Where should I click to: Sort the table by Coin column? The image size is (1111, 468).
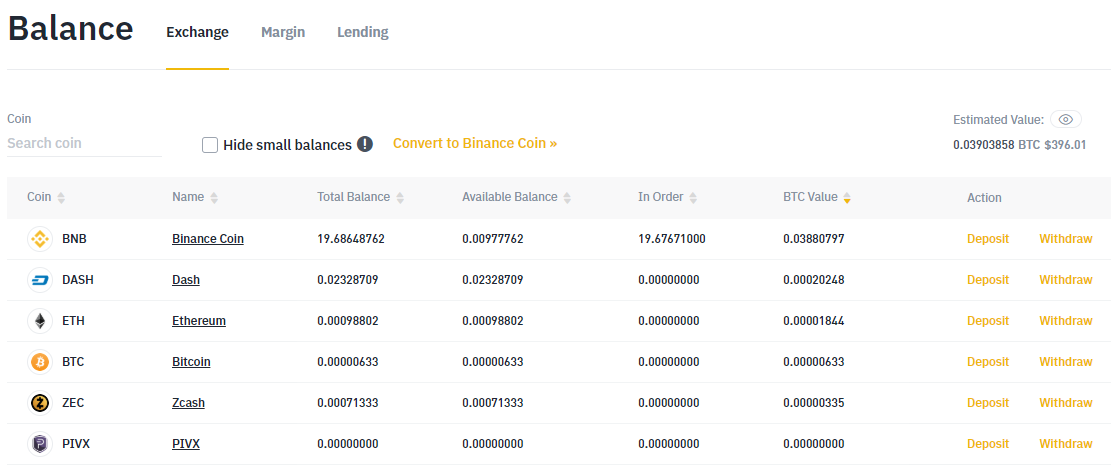click(x=61, y=198)
